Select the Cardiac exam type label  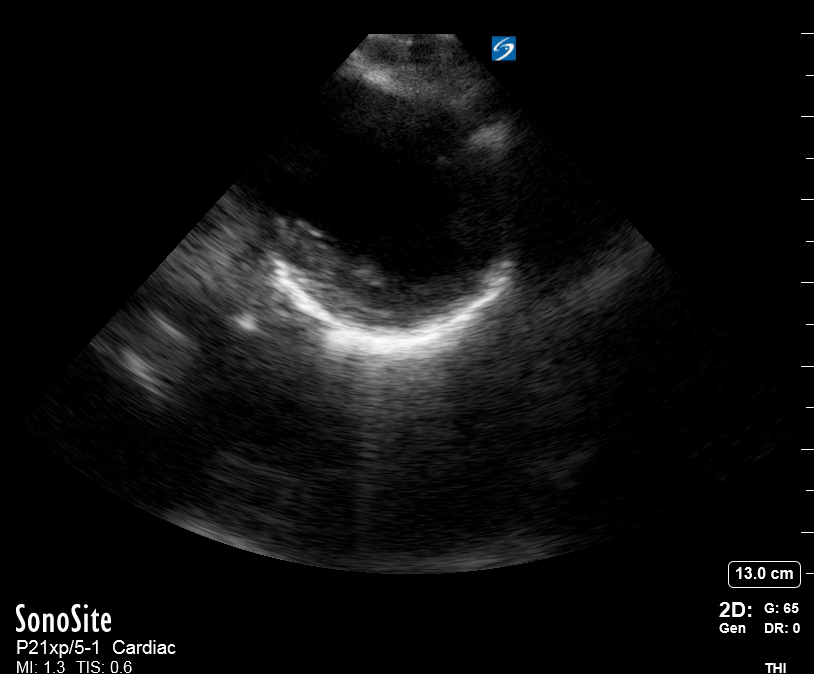point(144,648)
